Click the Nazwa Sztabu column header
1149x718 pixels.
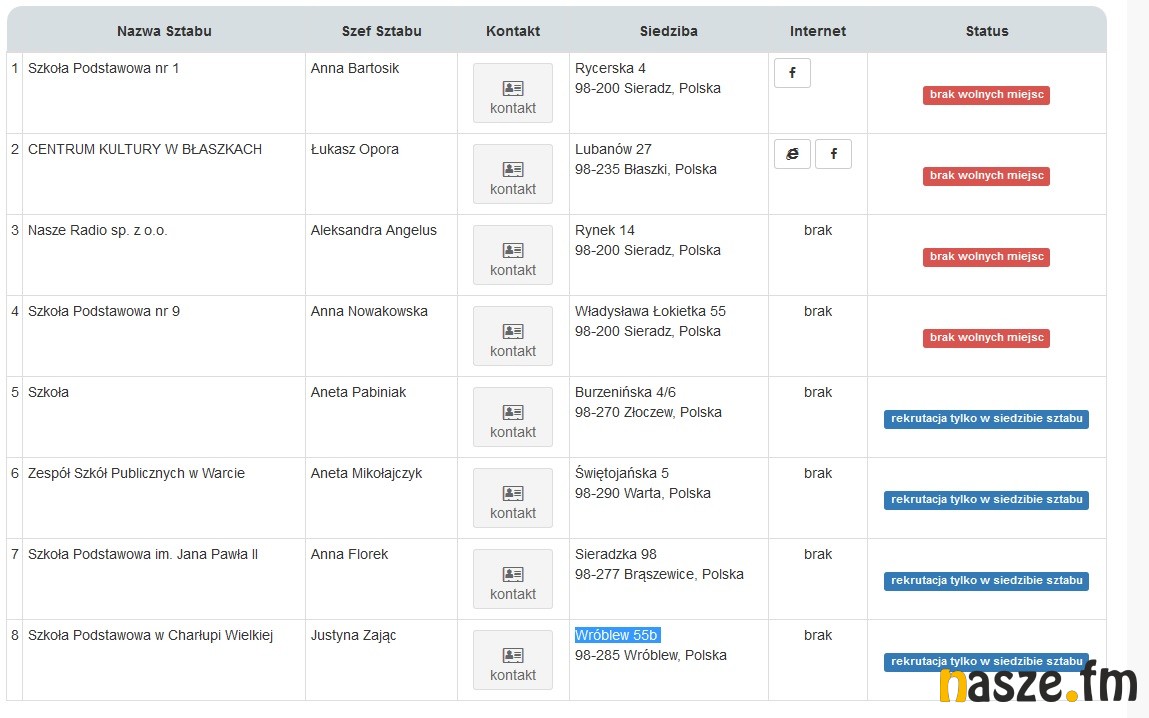164,31
